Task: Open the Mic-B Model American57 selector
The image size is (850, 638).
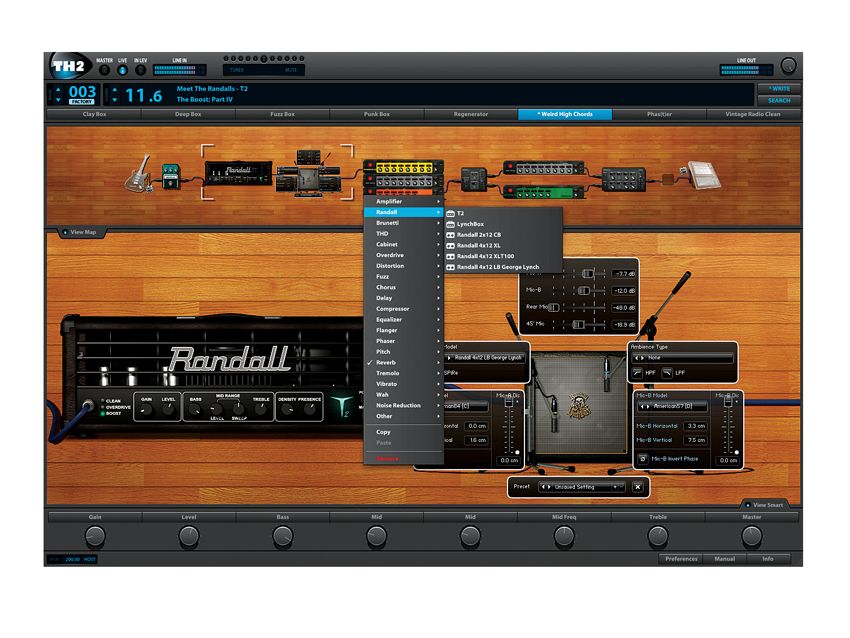Action: point(672,406)
